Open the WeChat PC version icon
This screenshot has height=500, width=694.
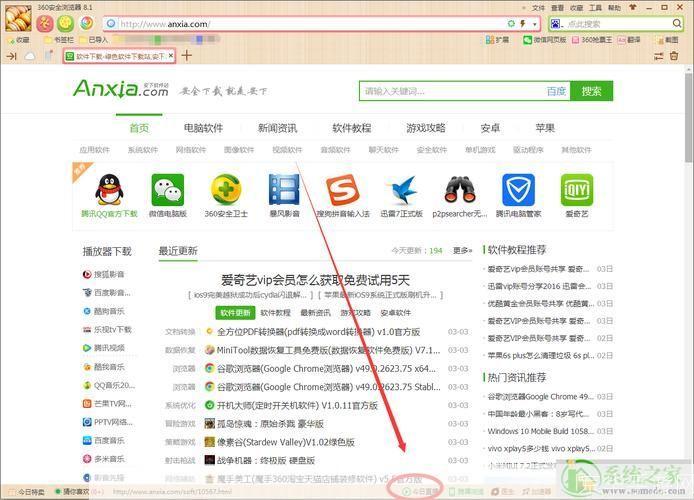(167, 189)
